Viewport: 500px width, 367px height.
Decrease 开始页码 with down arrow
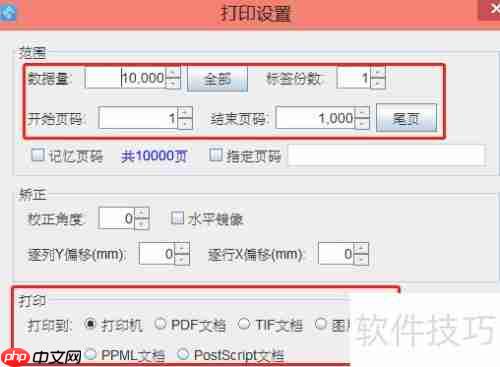pos(185,123)
